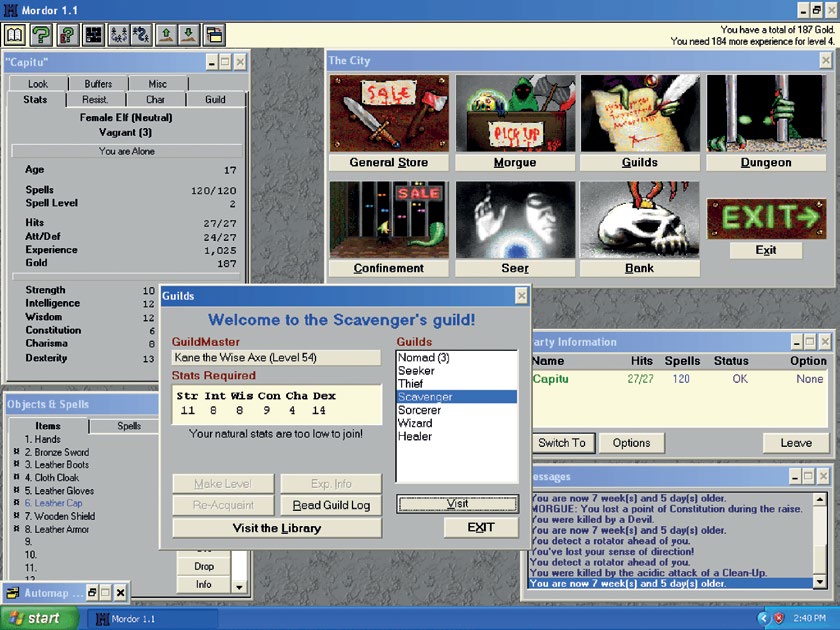Click the open book toolbar icon
The width and height of the screenshot is (840, 630).
15,35
